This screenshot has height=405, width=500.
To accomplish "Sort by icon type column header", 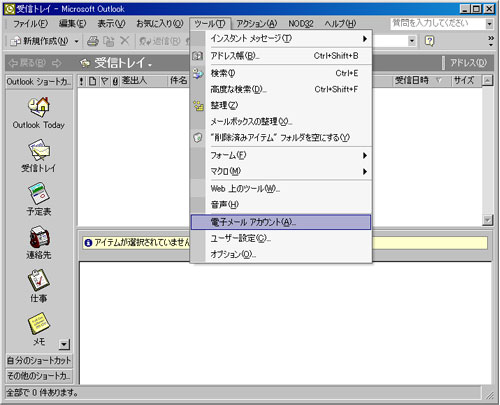I will click(93, 81).
